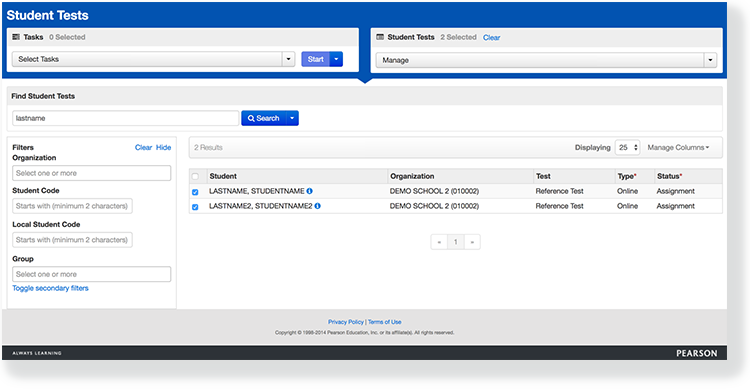Go to next results page arrow

click(x=472, y=242)
